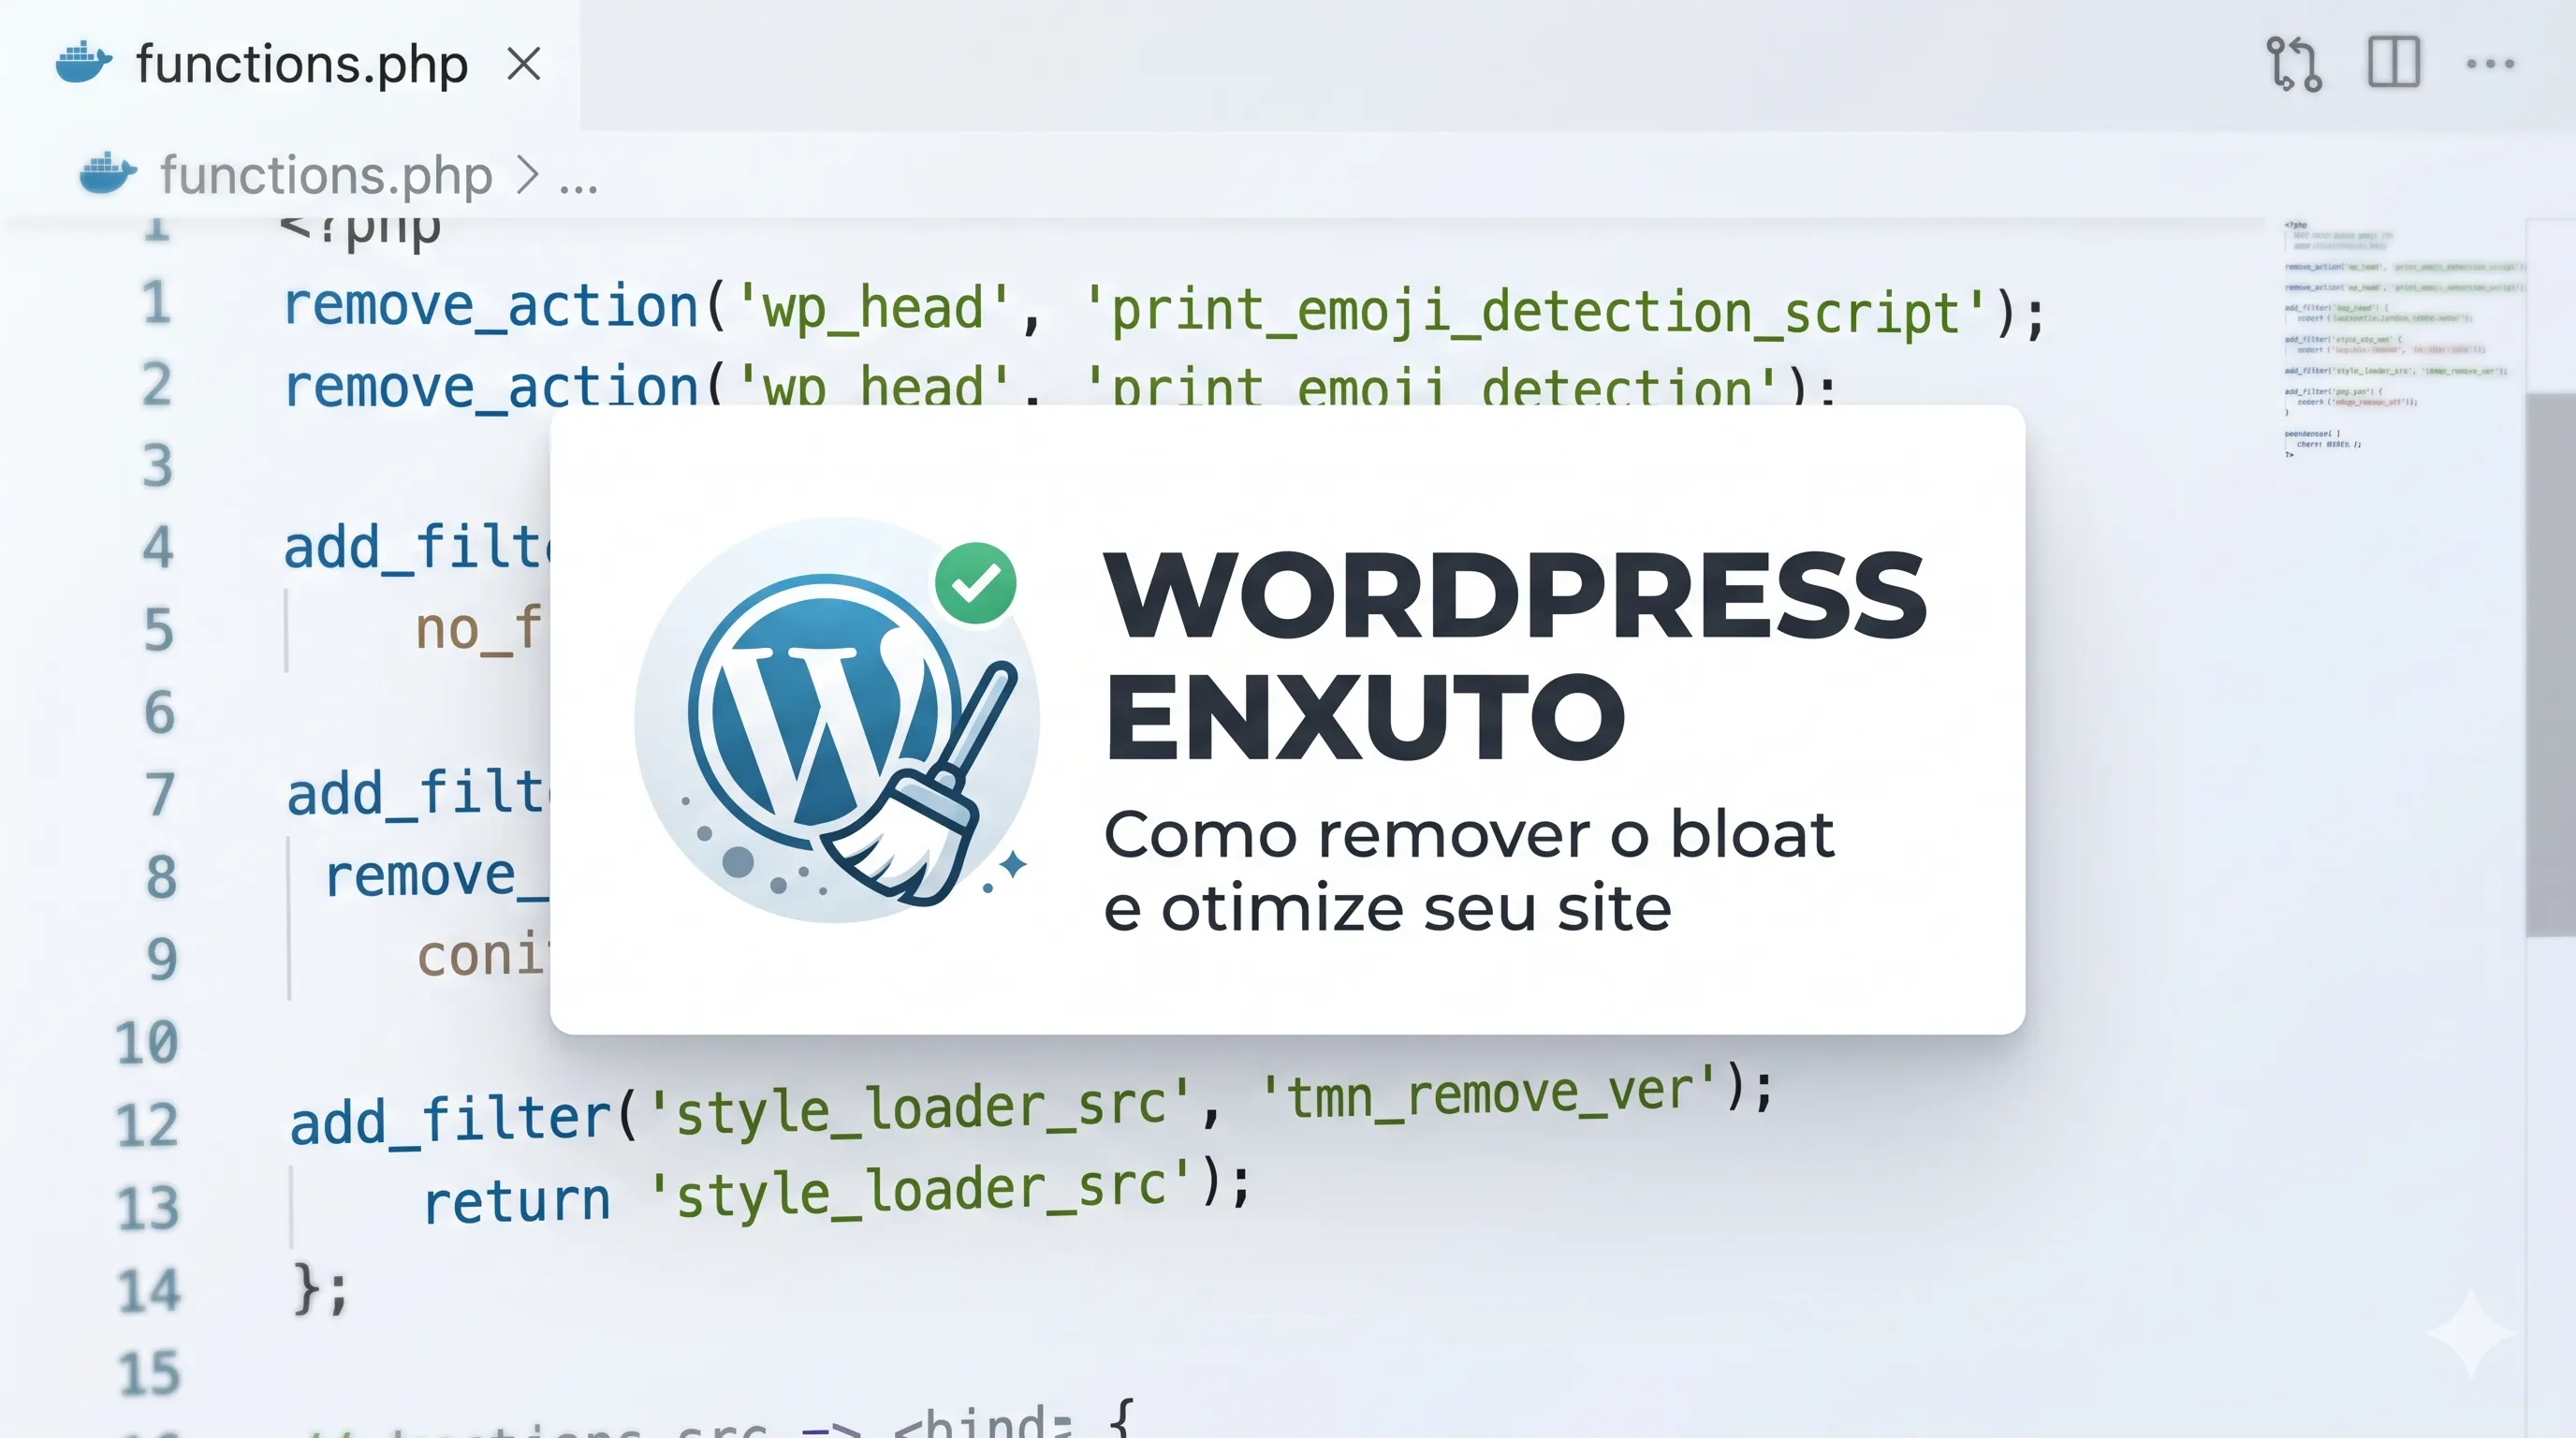
Task: Click the WordPress broom logo in card
Action: (837, 719)
